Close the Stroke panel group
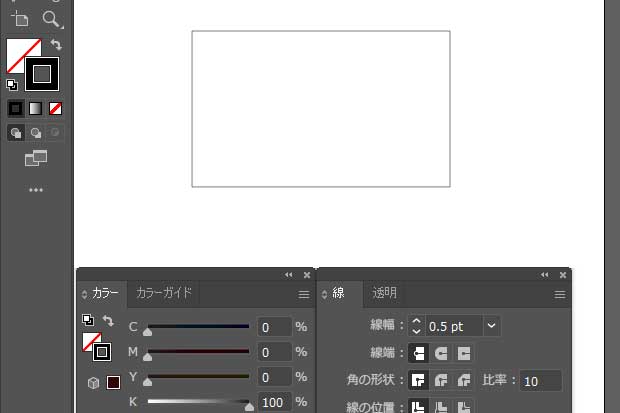The width and height of the screenshot is (620, 413). [563, 275]
